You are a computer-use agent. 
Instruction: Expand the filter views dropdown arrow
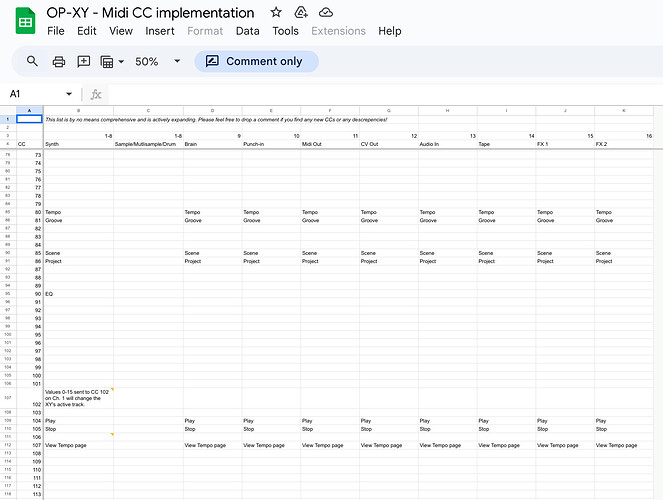pyautogui.click(x=121, y=61)
